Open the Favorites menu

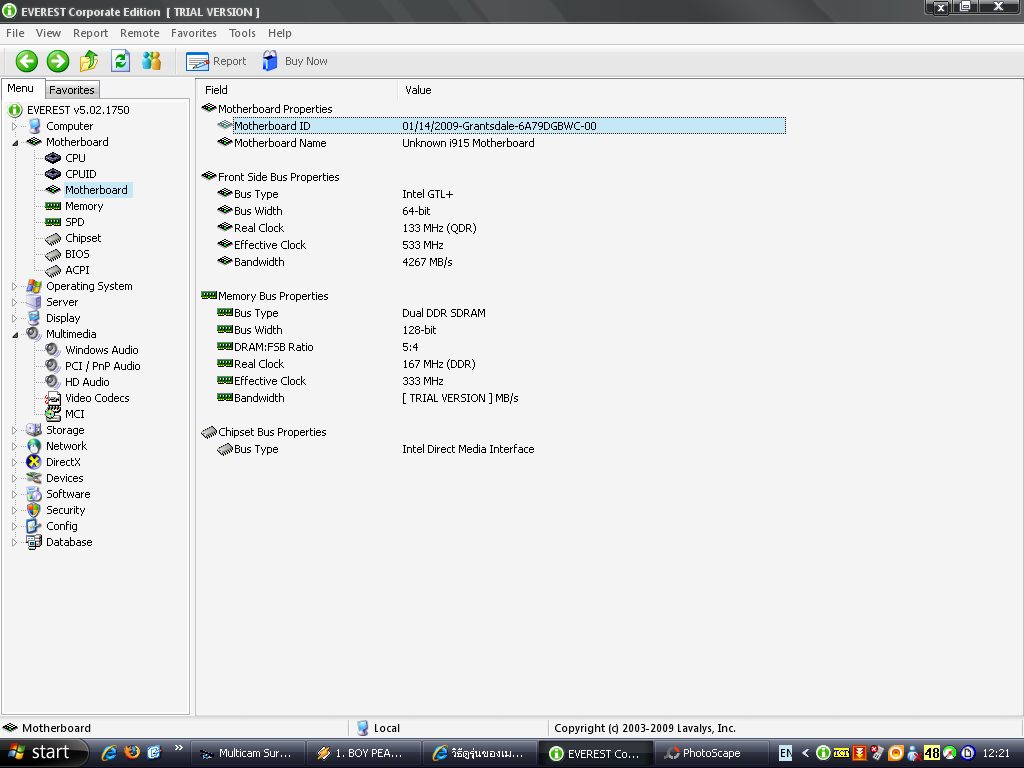click(x=193, y=33)
